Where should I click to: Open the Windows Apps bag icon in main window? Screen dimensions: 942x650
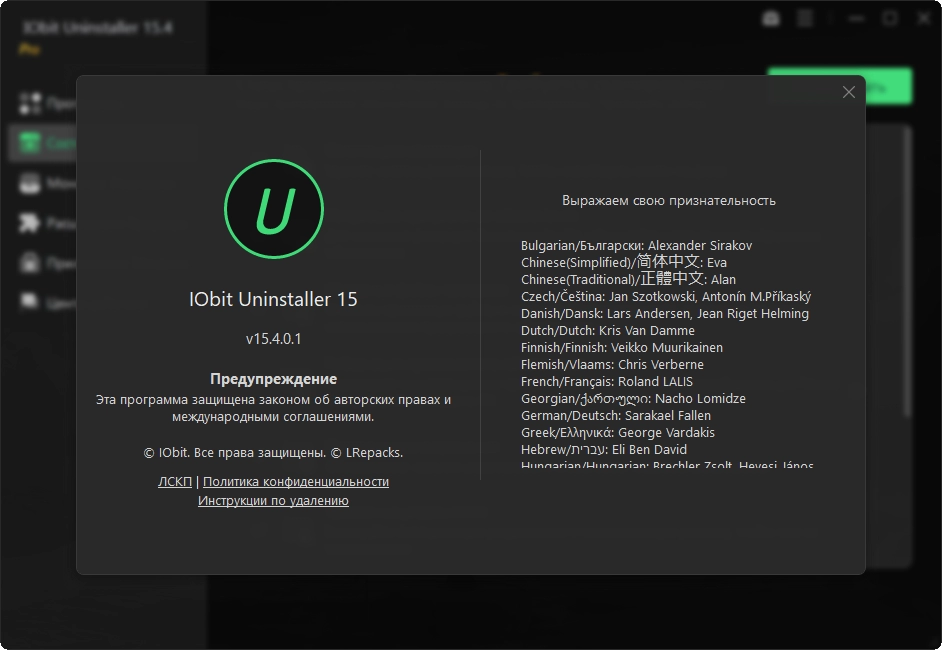tap(29, 263)
